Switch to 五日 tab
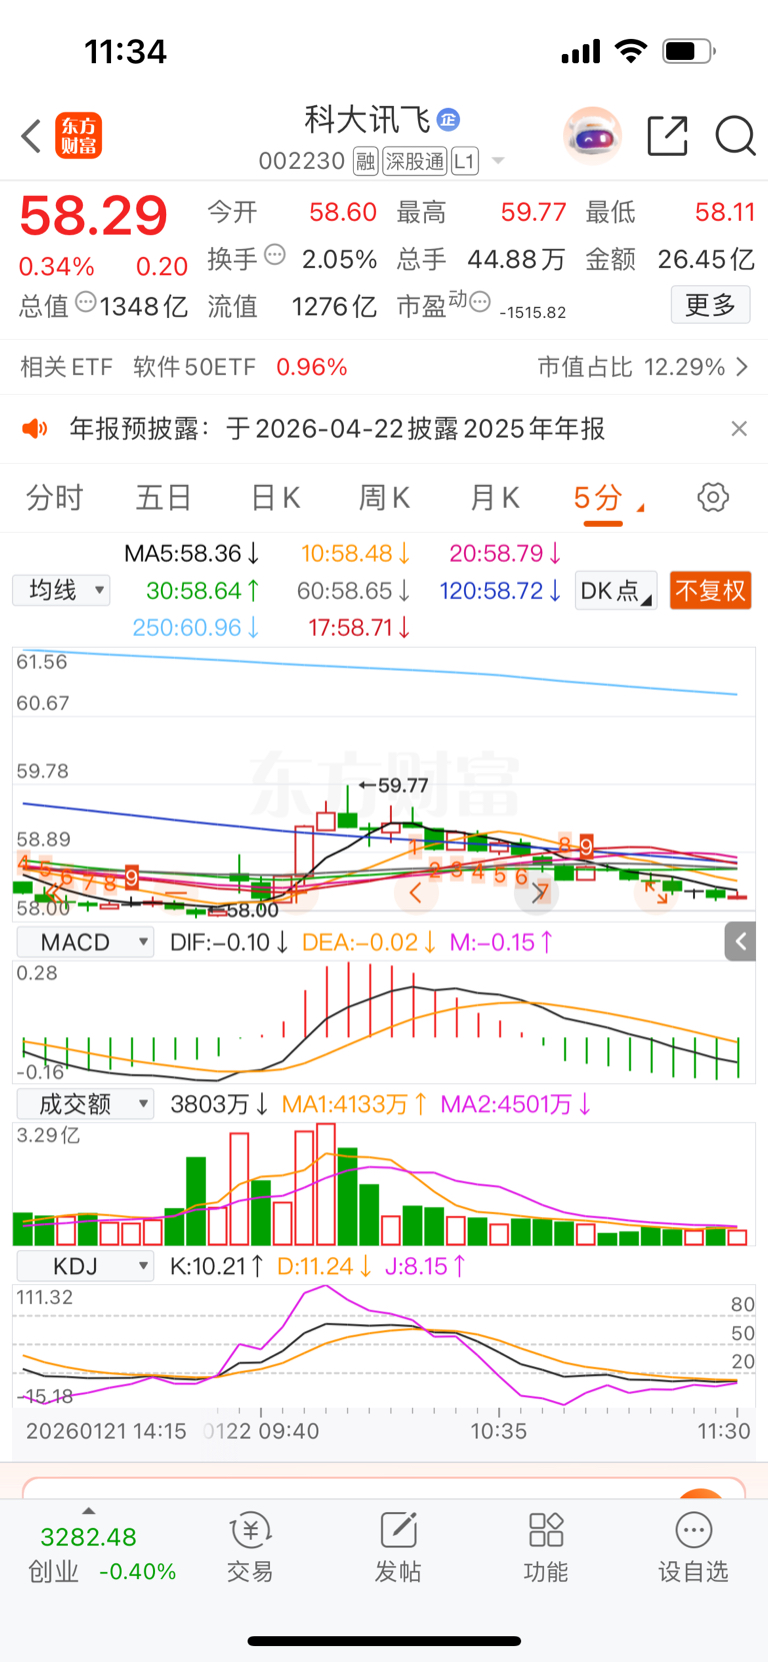 [x=164, y=497]
